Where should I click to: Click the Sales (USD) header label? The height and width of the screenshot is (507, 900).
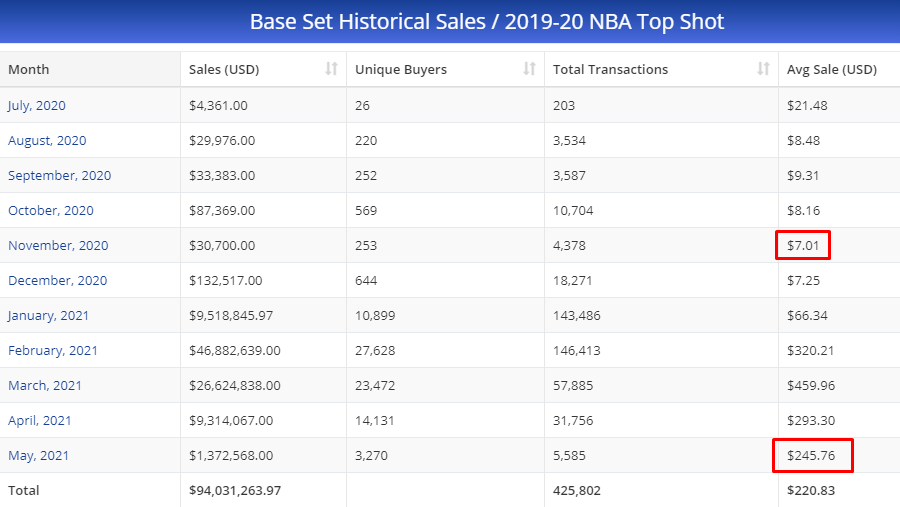click(x=224, y=69)
